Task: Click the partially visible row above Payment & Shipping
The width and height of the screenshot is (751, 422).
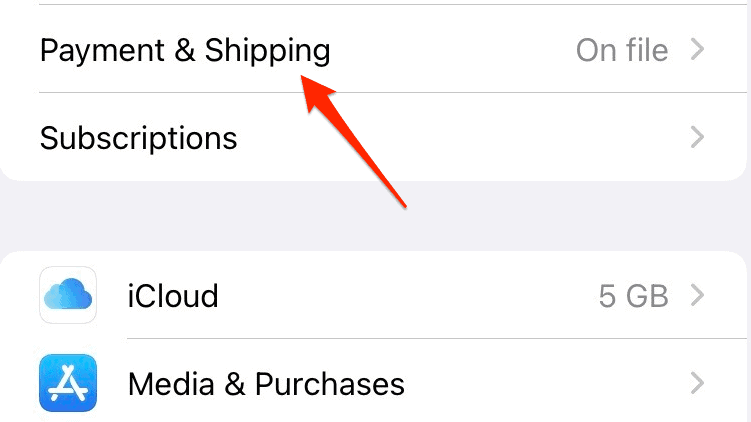Action: click(375, 2)
